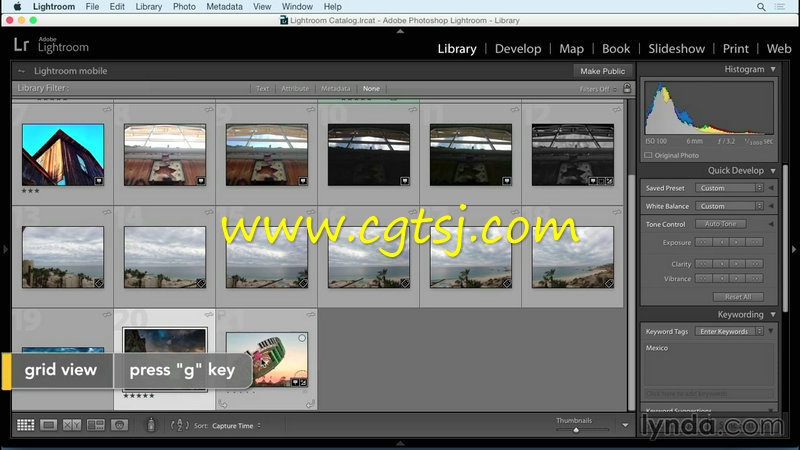Open White Balance Custom dropdown
This screenshot has width=800, height=450.
pyautogui.click(x=729, y=206)
